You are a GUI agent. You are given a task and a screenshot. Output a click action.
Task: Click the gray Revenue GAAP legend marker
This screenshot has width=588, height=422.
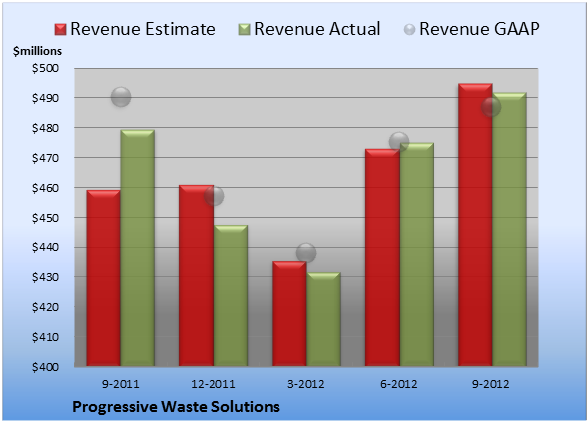pyautogui.click(x=410, y=30)
